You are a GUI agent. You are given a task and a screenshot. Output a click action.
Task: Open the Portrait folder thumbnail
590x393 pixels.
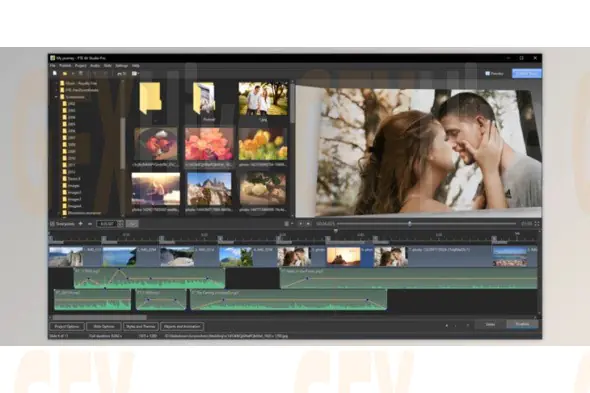(205, 99)
